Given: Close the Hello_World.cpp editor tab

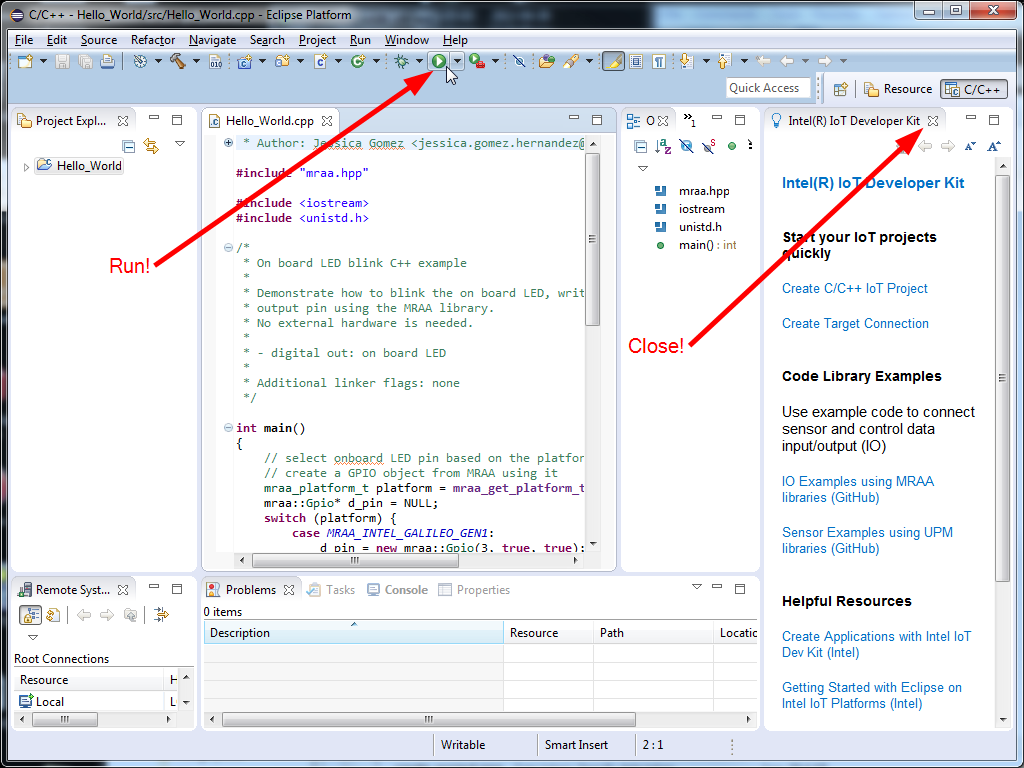Looking at the screenshot, I should (x=327, y=121).
